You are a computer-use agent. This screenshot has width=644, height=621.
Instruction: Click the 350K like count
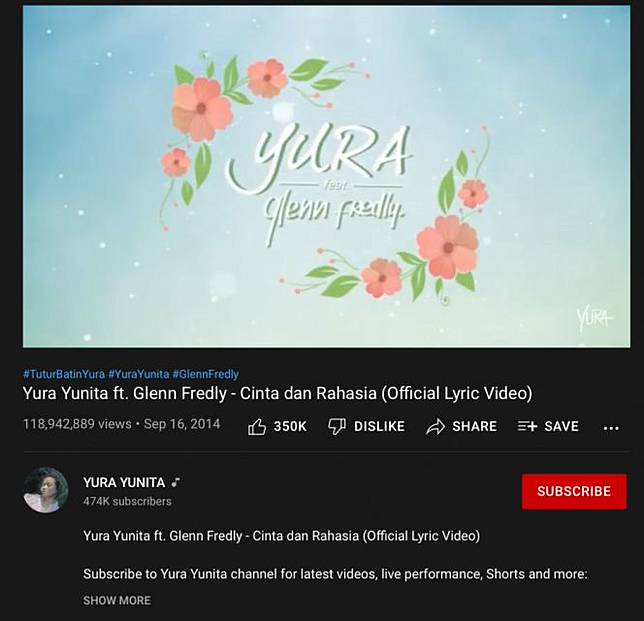tap(290, 426)
